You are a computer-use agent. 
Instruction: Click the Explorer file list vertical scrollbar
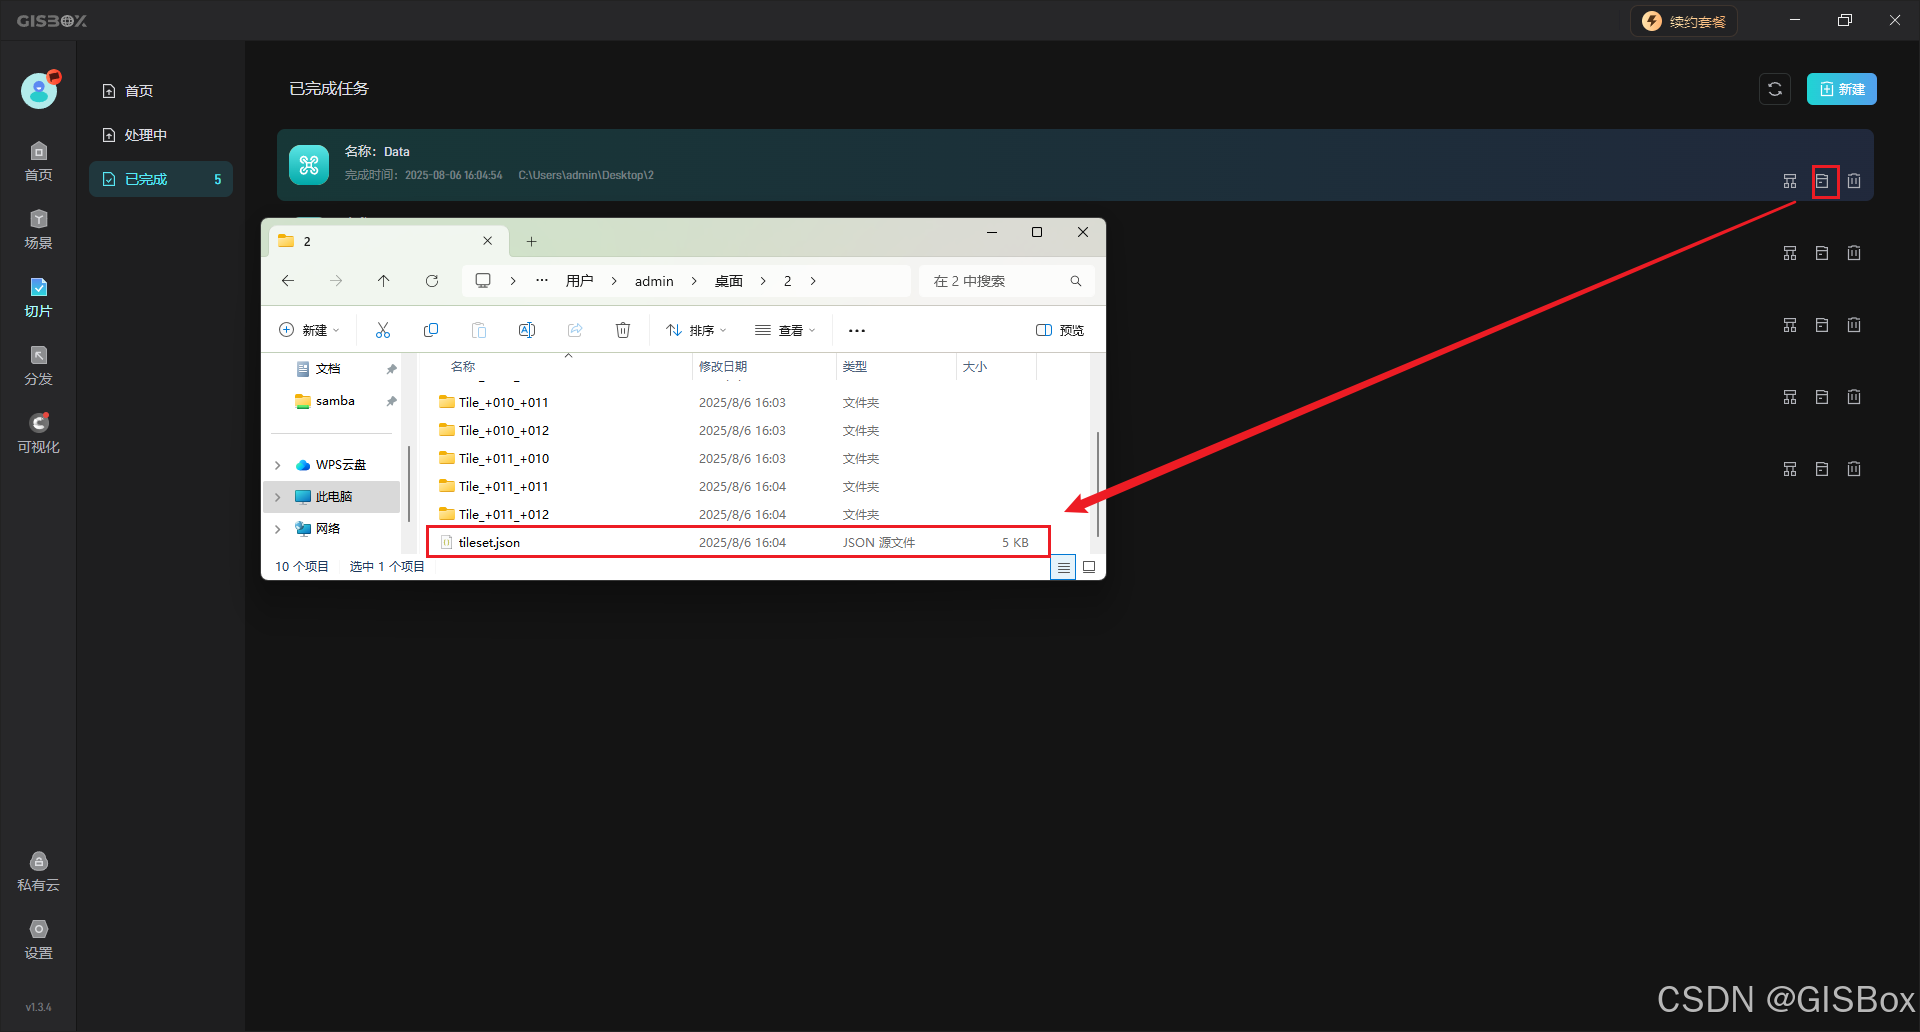tap(1098, 484)
